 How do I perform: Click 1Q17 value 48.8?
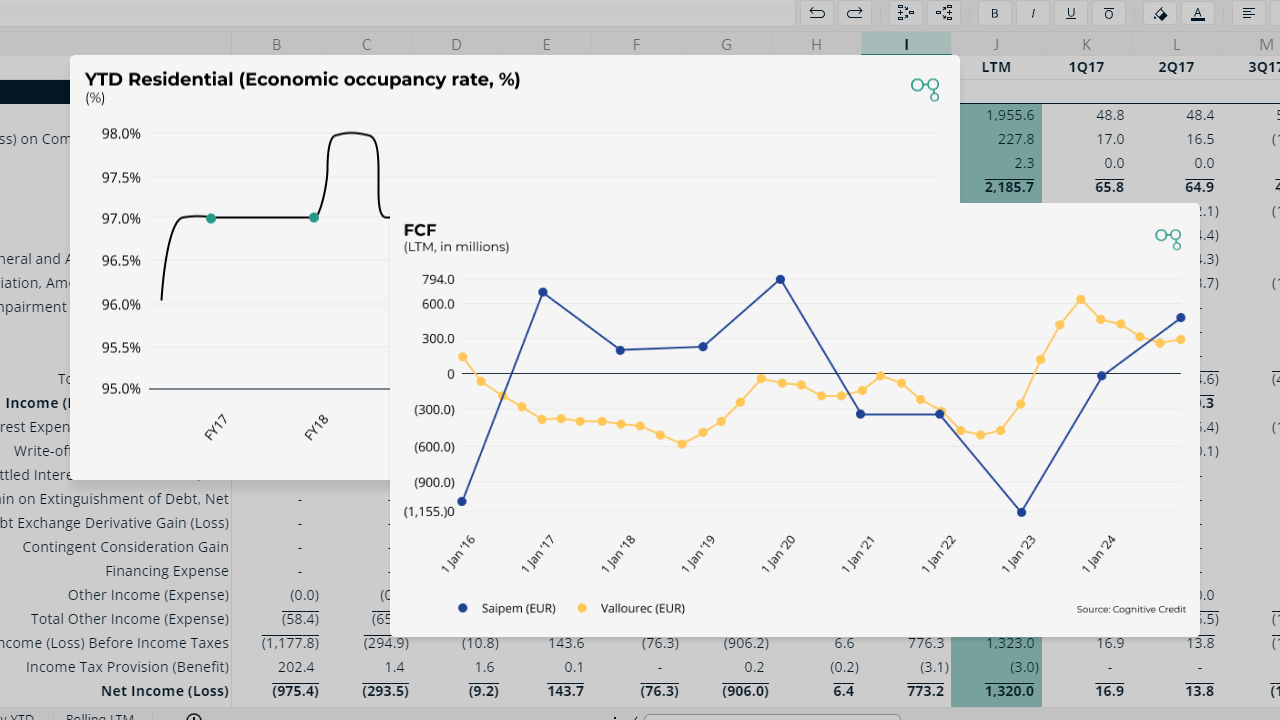point(1110,115)
